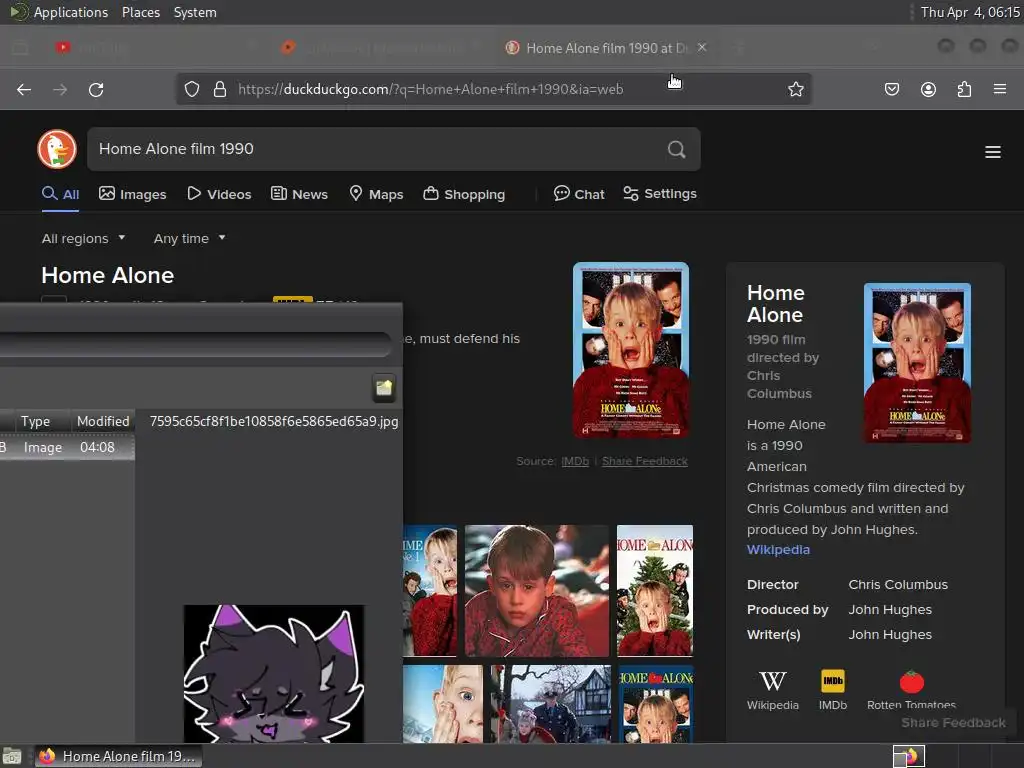Open the System menu

[195, 12]
